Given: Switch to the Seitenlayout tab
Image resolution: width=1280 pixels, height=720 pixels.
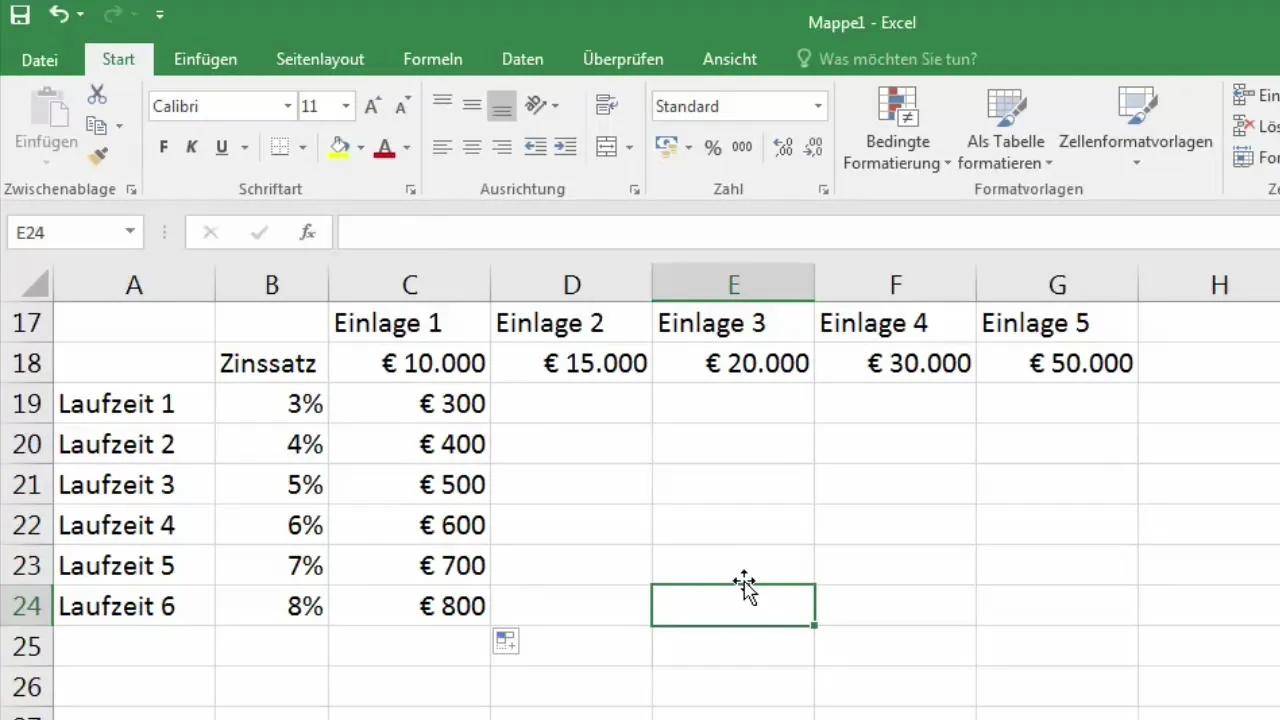Looking at the screenshot, I should [x=320, y=60].
